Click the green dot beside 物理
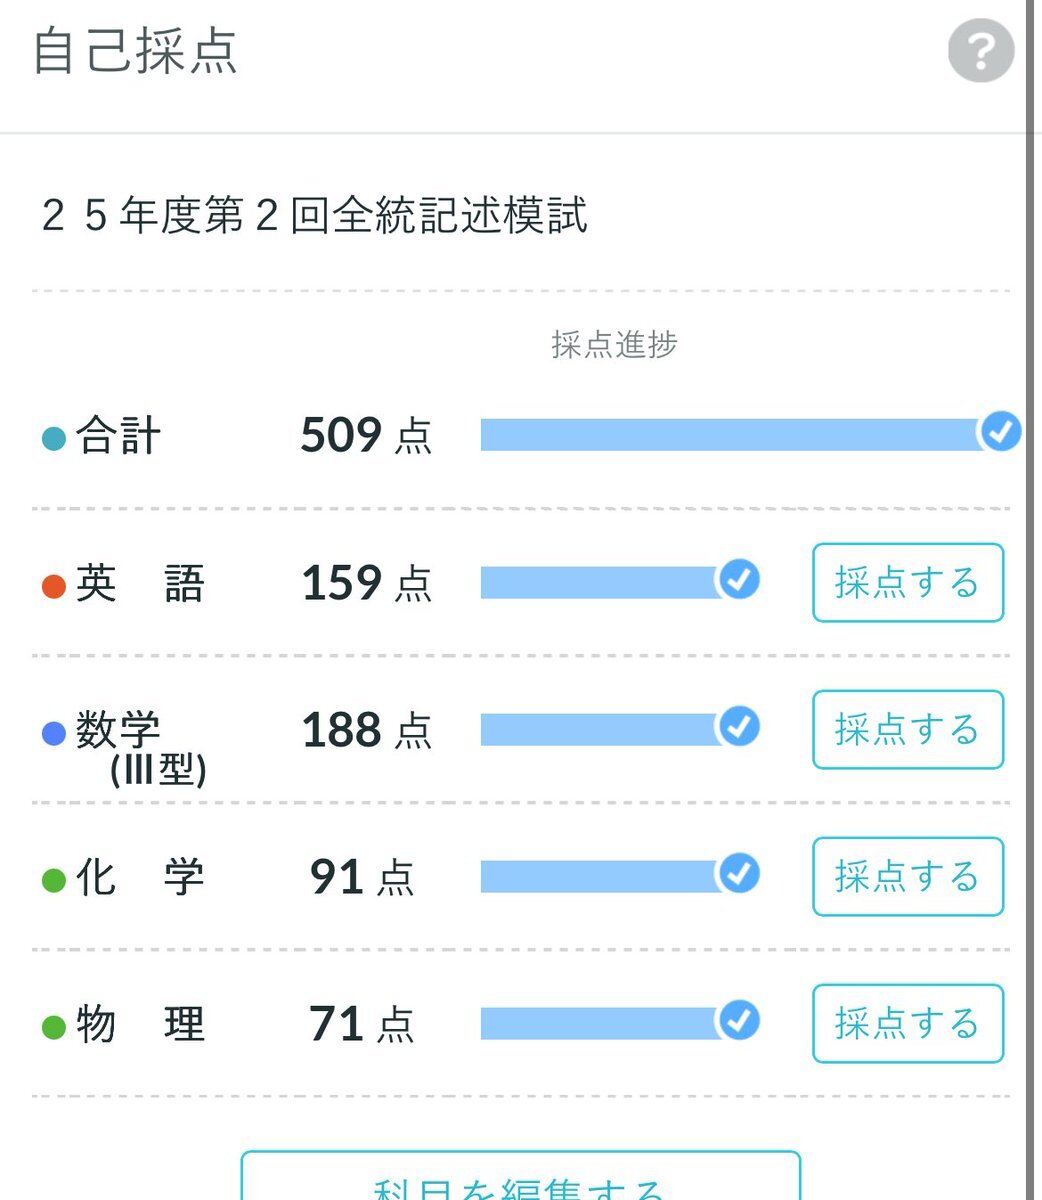 (54, 1028)
